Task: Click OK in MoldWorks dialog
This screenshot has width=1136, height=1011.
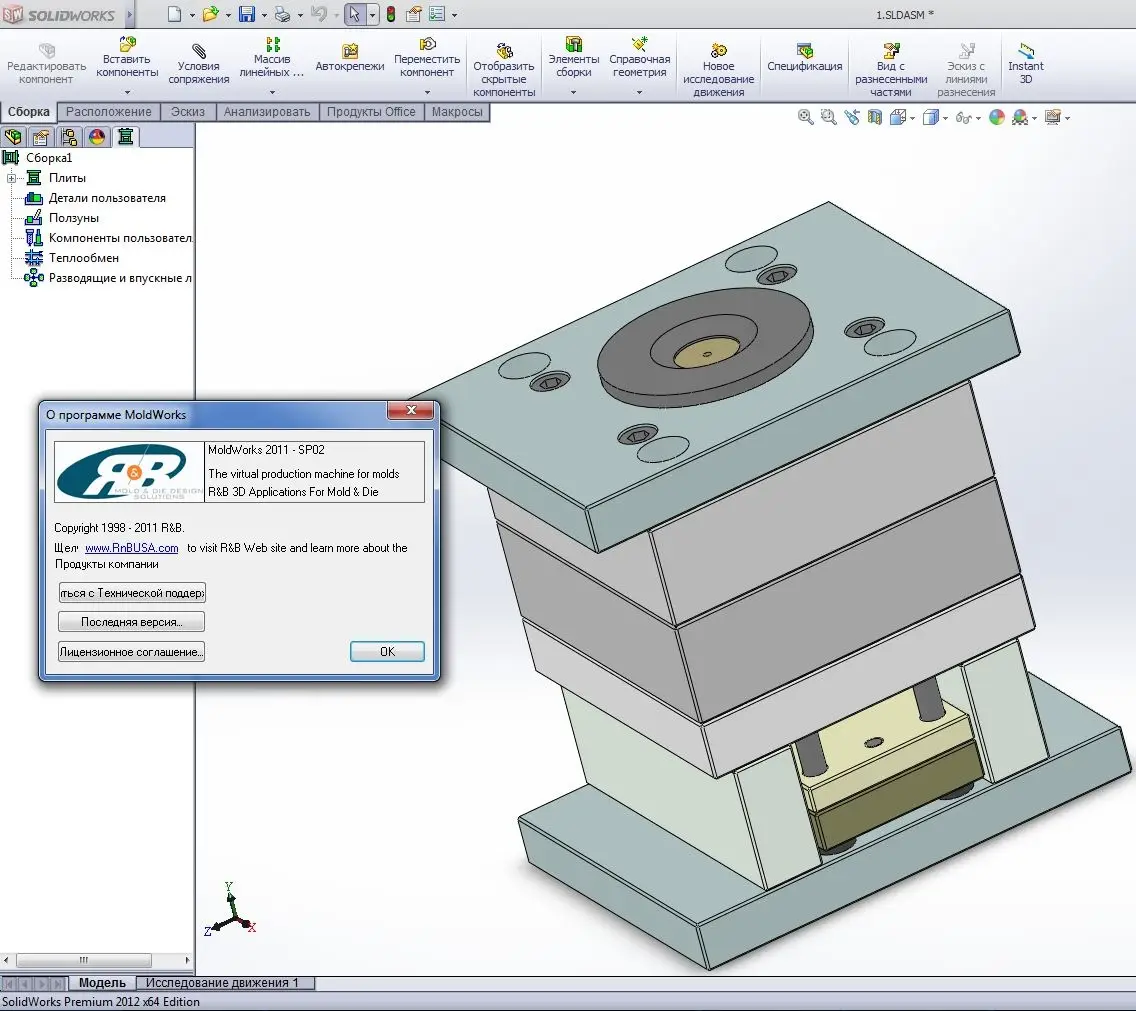Action: click(387, 652)
